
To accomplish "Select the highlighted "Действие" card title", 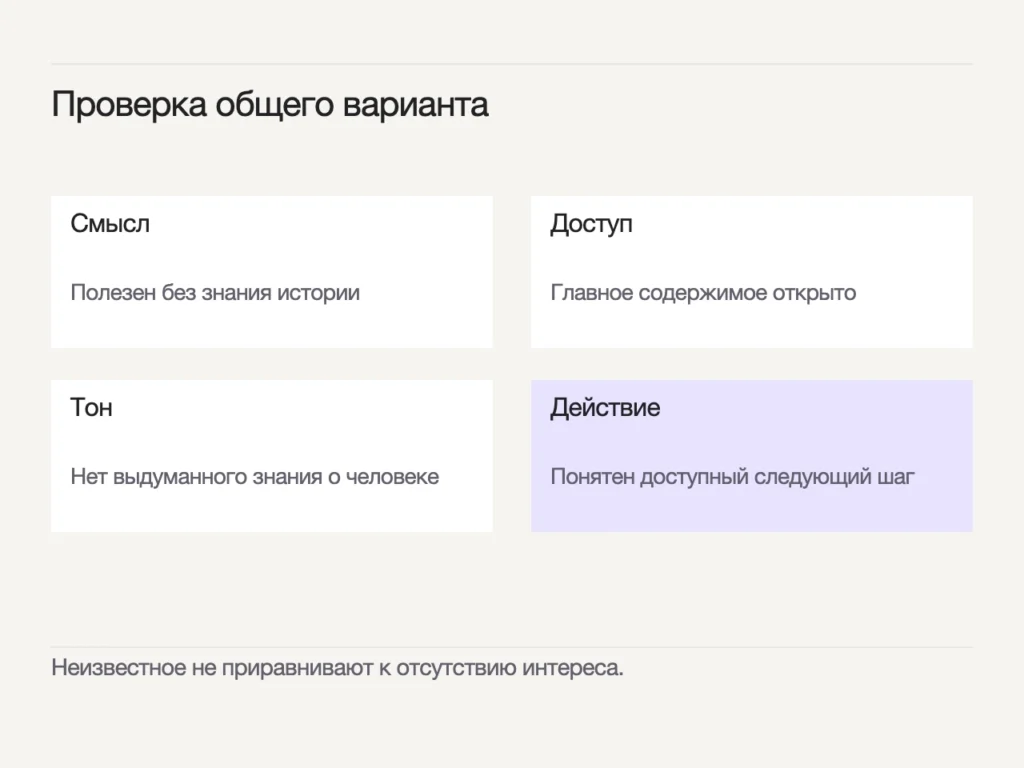I will coord(605,408).
